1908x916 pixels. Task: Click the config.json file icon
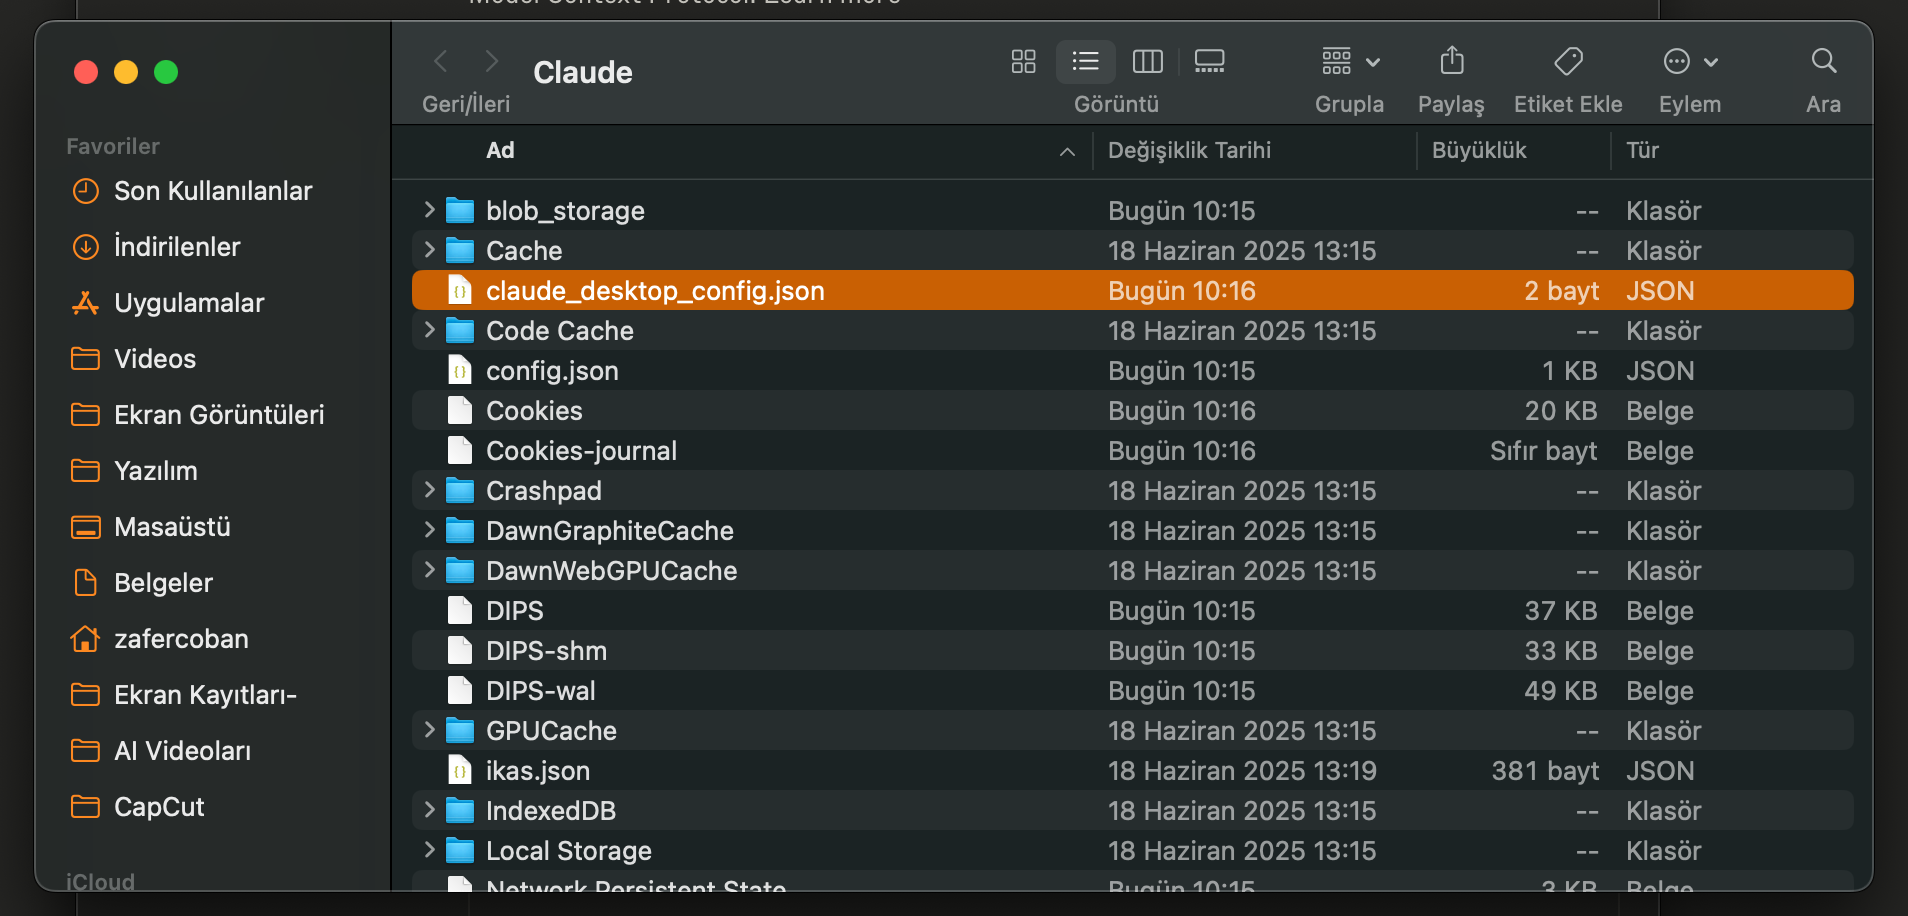pos(460,370)
